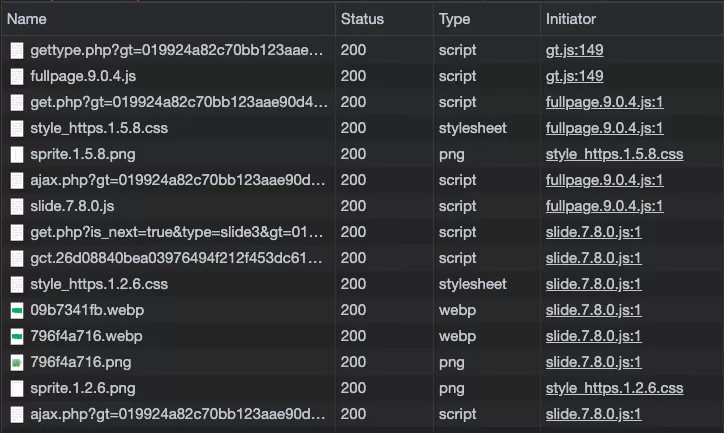Open fullpage.9.0.4.js:1 initiator for slide.7.8.0.js
This screenshot has width=724, height=433.
[604, 206]
